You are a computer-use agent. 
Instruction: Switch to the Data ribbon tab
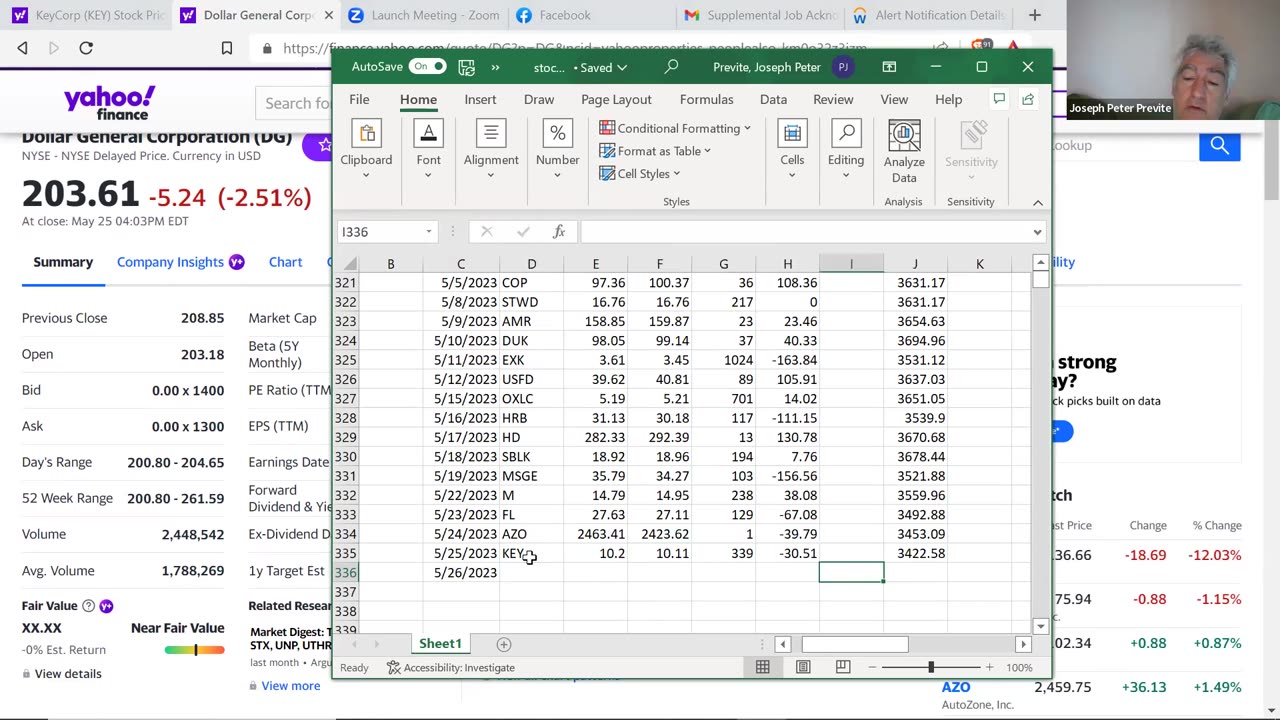[773, 100]
